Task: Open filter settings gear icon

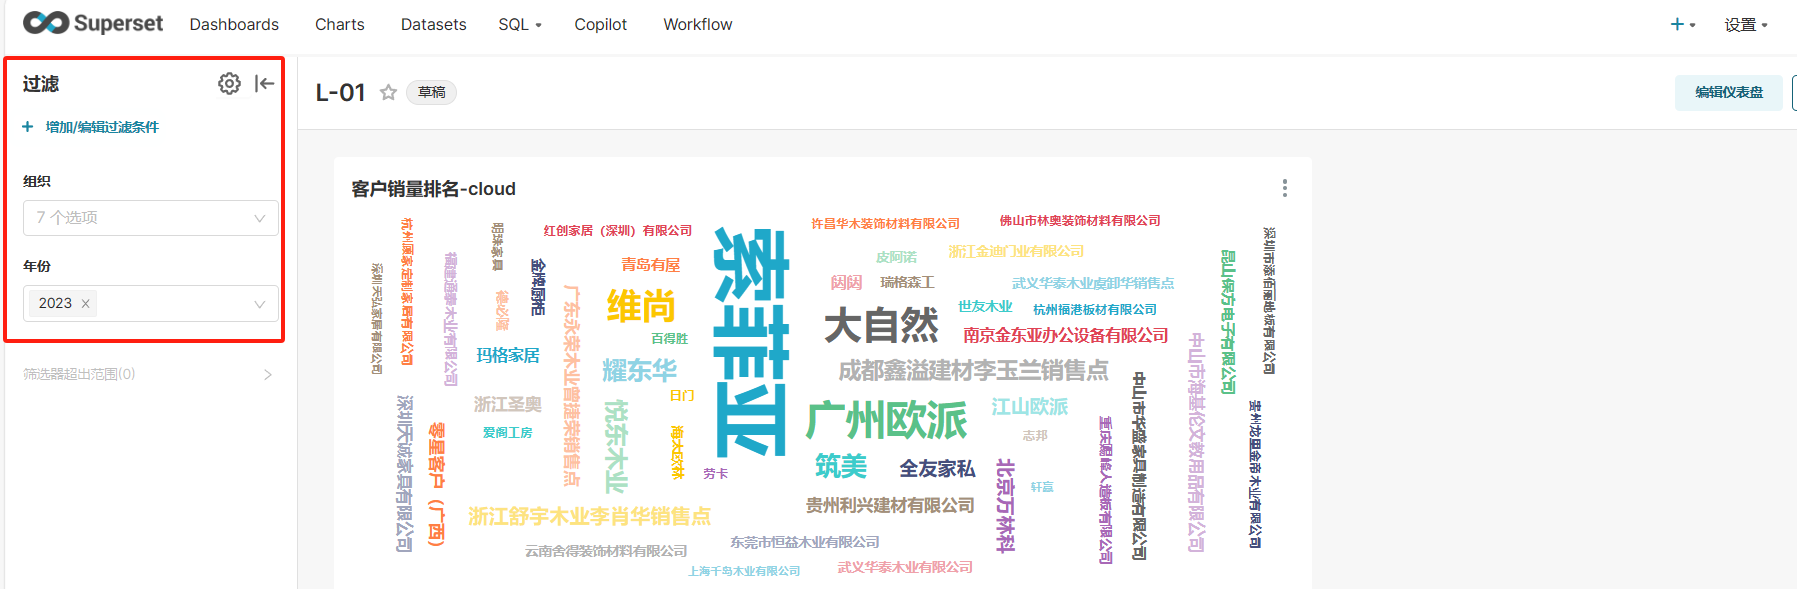Action: click(x=229, y=84)
